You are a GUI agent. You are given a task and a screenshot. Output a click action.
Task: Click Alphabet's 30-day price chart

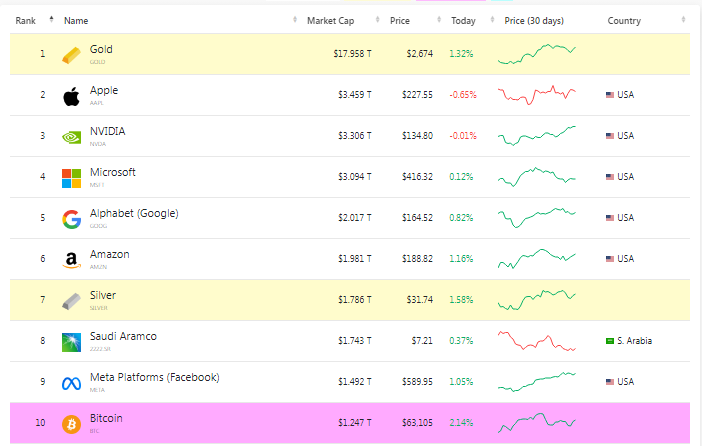[x=537, y=218]
